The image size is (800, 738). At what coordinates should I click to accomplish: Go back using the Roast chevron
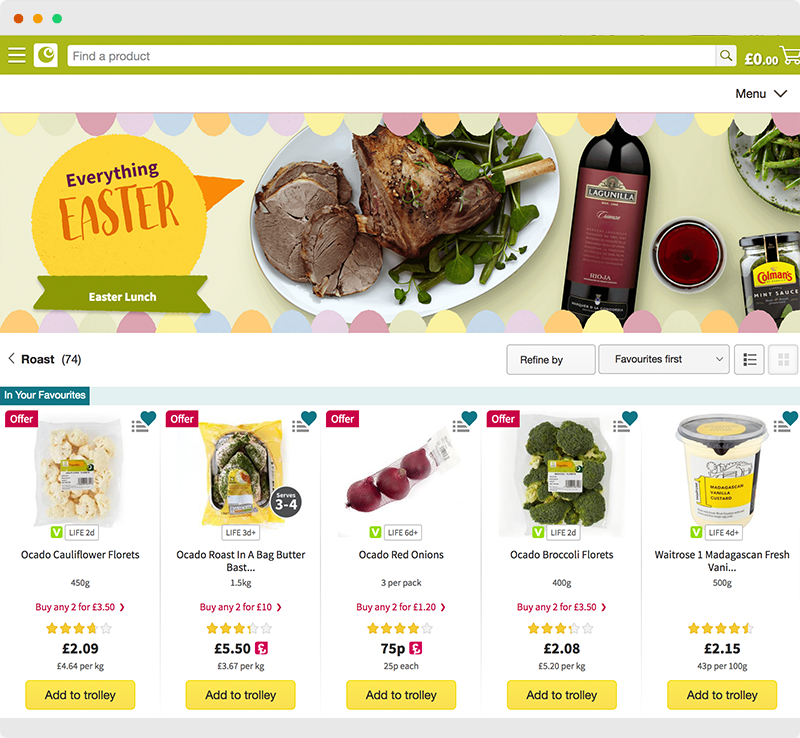tap(11, 359)
